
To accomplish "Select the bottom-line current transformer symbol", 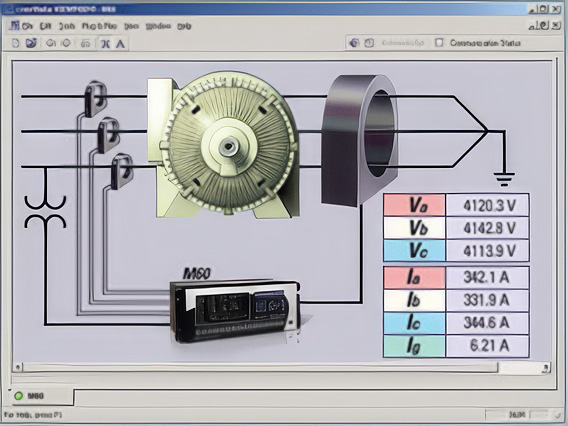I will click(122, 171).
